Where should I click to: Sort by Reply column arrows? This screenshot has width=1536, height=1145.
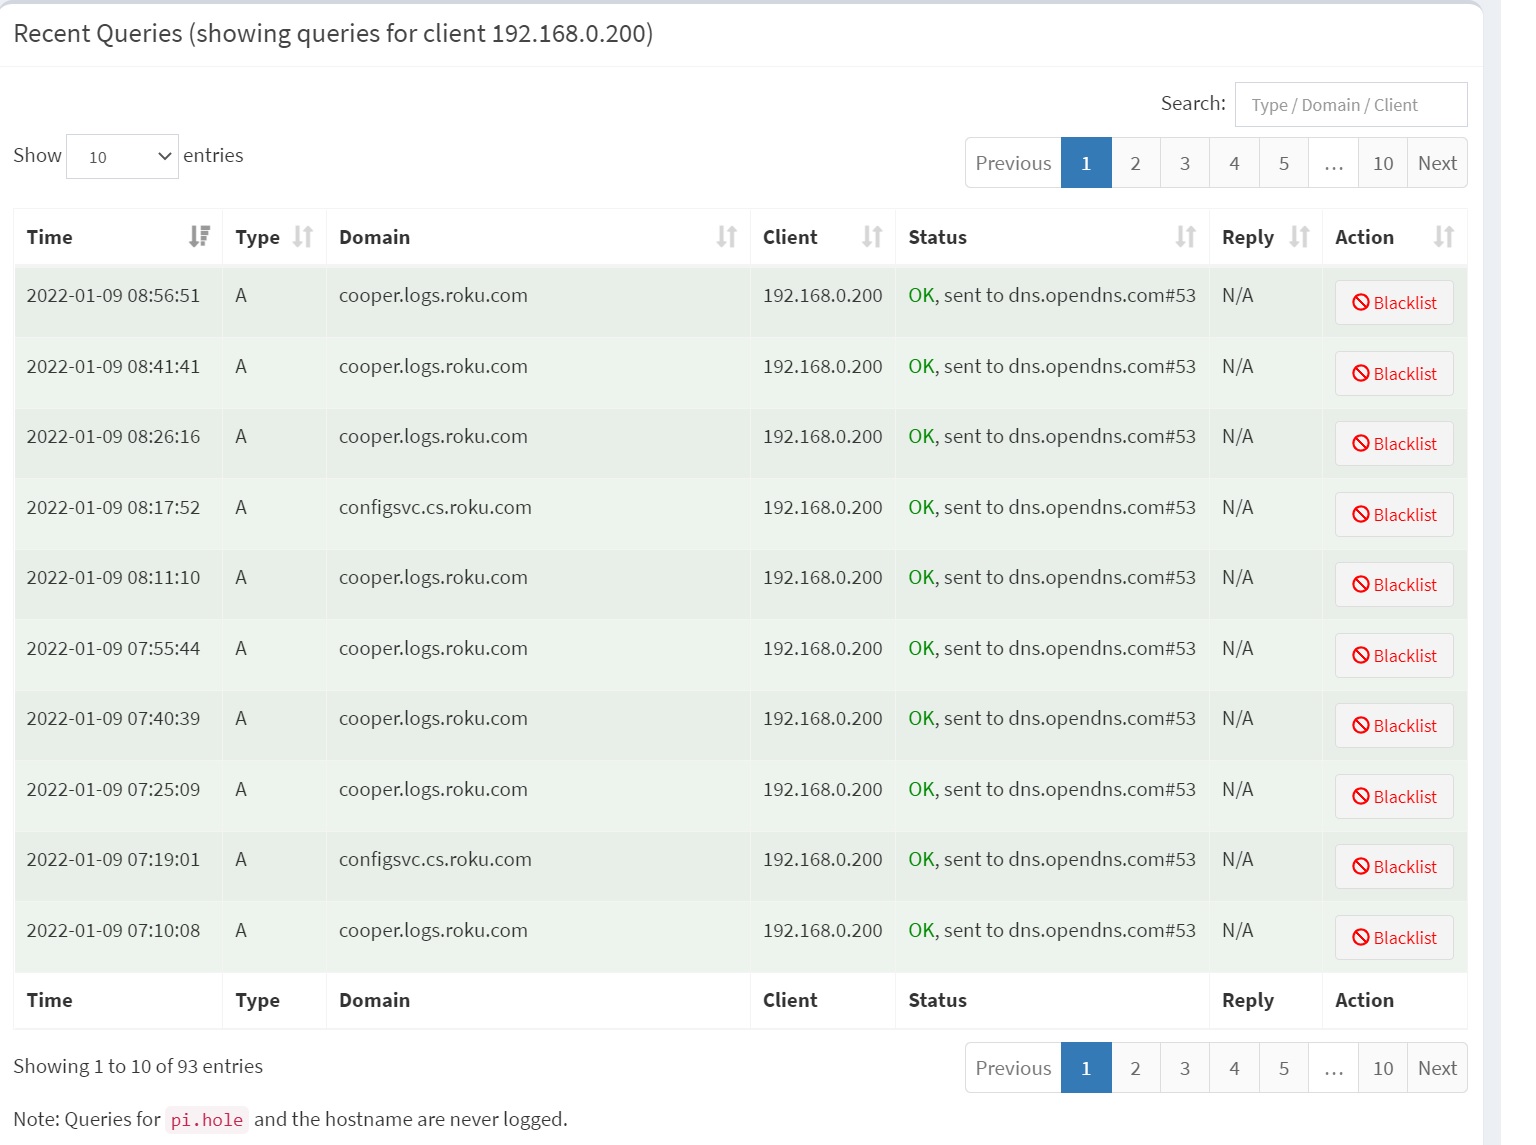point(1299,236)
